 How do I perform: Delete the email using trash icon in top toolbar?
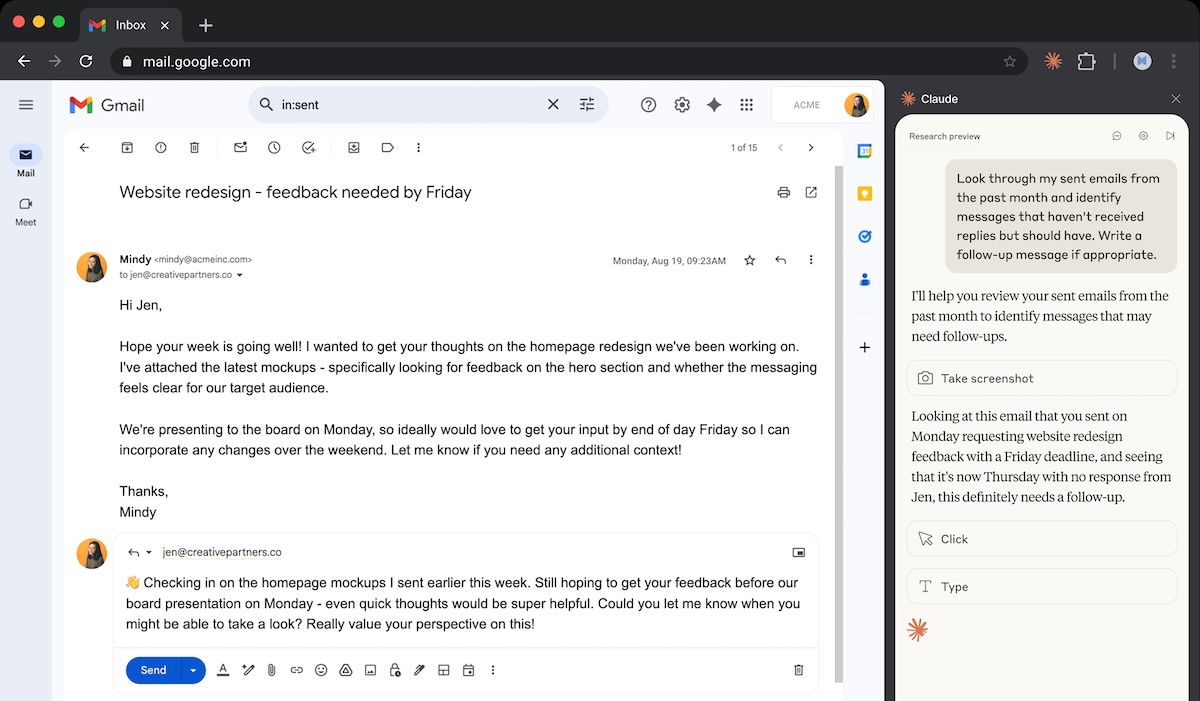(195, 148)
